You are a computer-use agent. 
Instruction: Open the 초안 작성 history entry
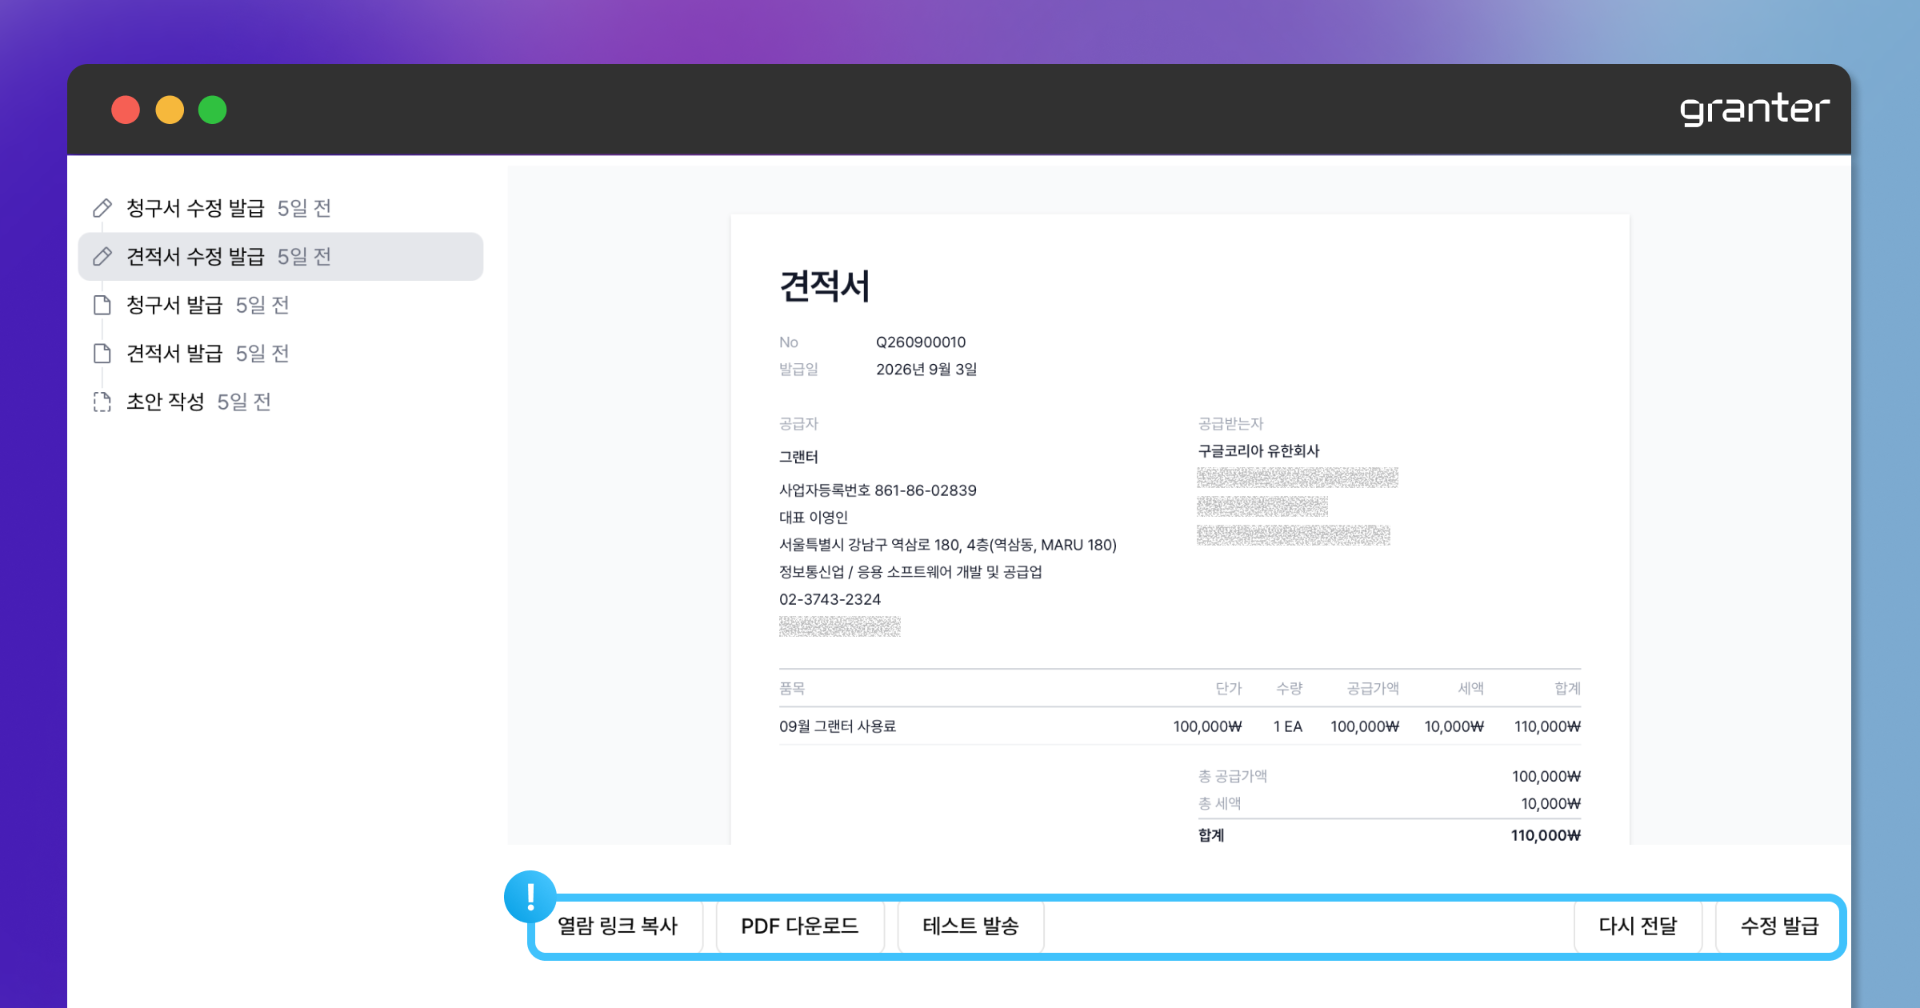[x=280, y=402]
